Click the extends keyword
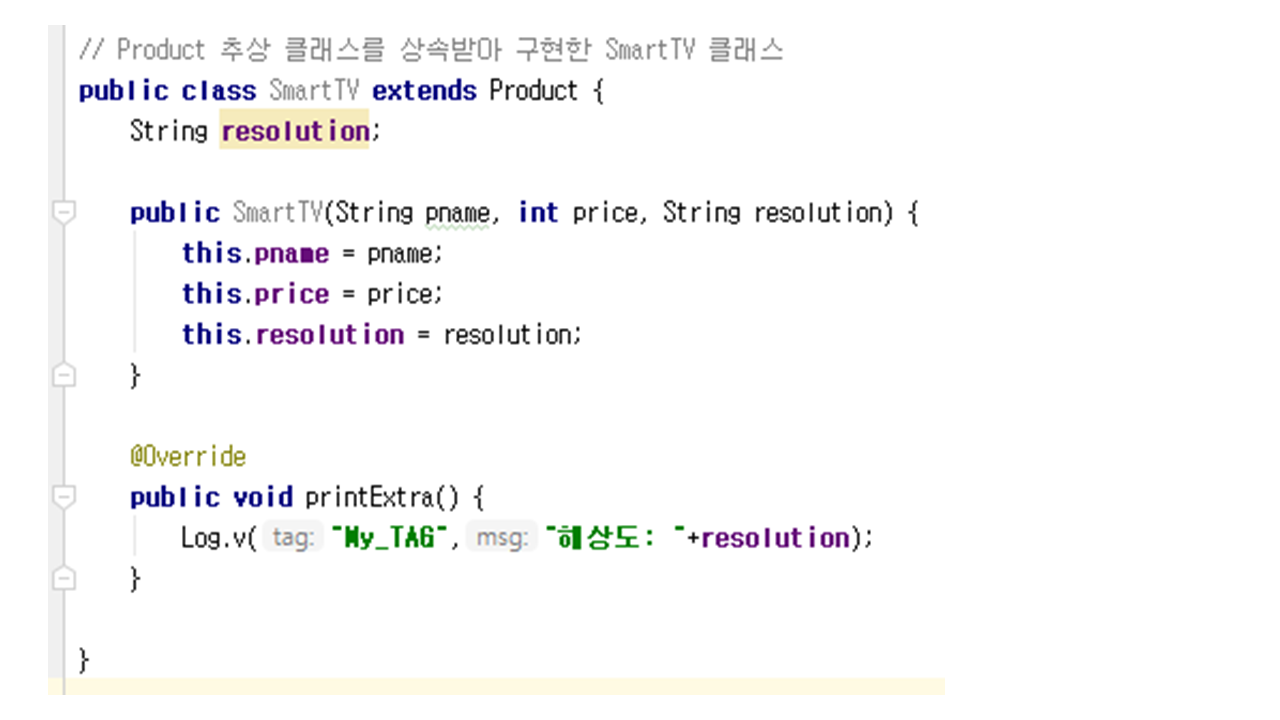 [x=424, y=91]
